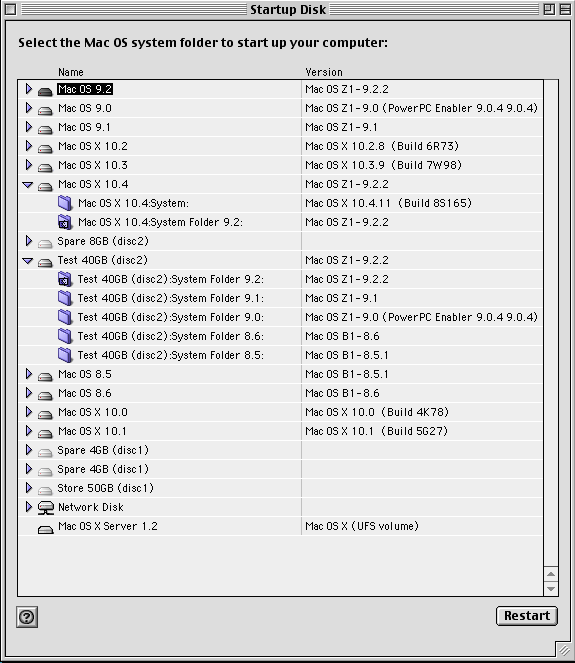Click the scrollbar down arrow
Image resolution: width=575 pixels, height=663 pixels.
point(551,589)
